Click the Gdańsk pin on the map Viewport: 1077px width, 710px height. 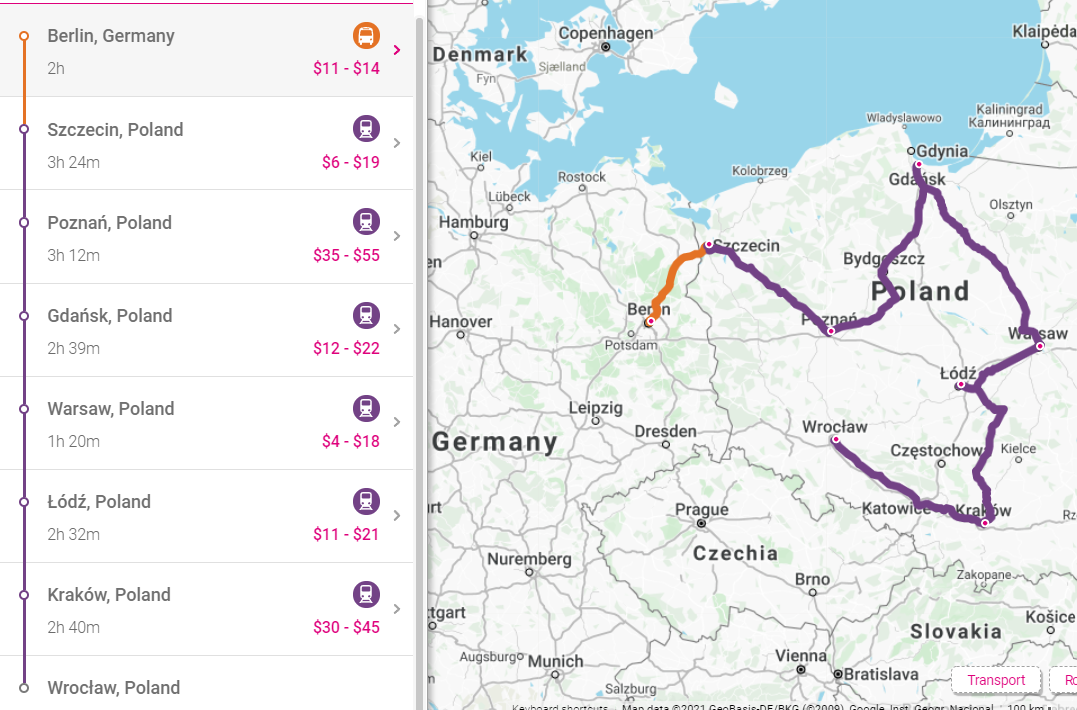coord(918,165)
